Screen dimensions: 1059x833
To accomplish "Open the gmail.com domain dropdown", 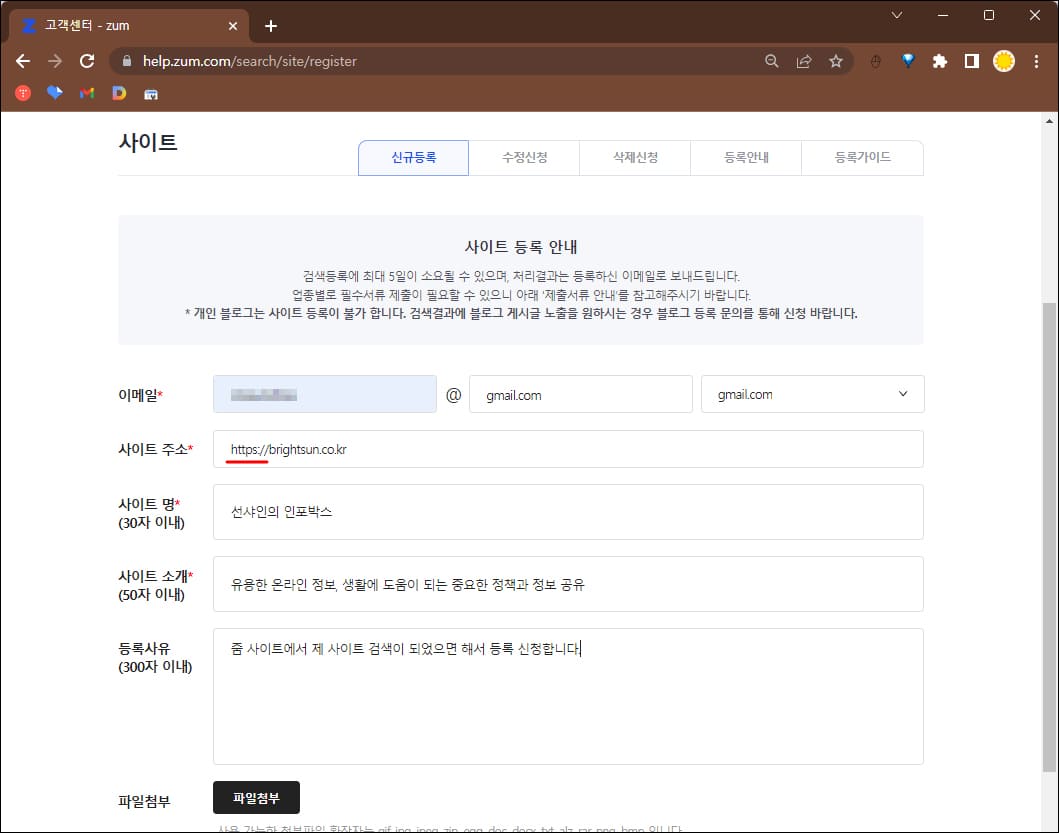I will tap(812, 394).
